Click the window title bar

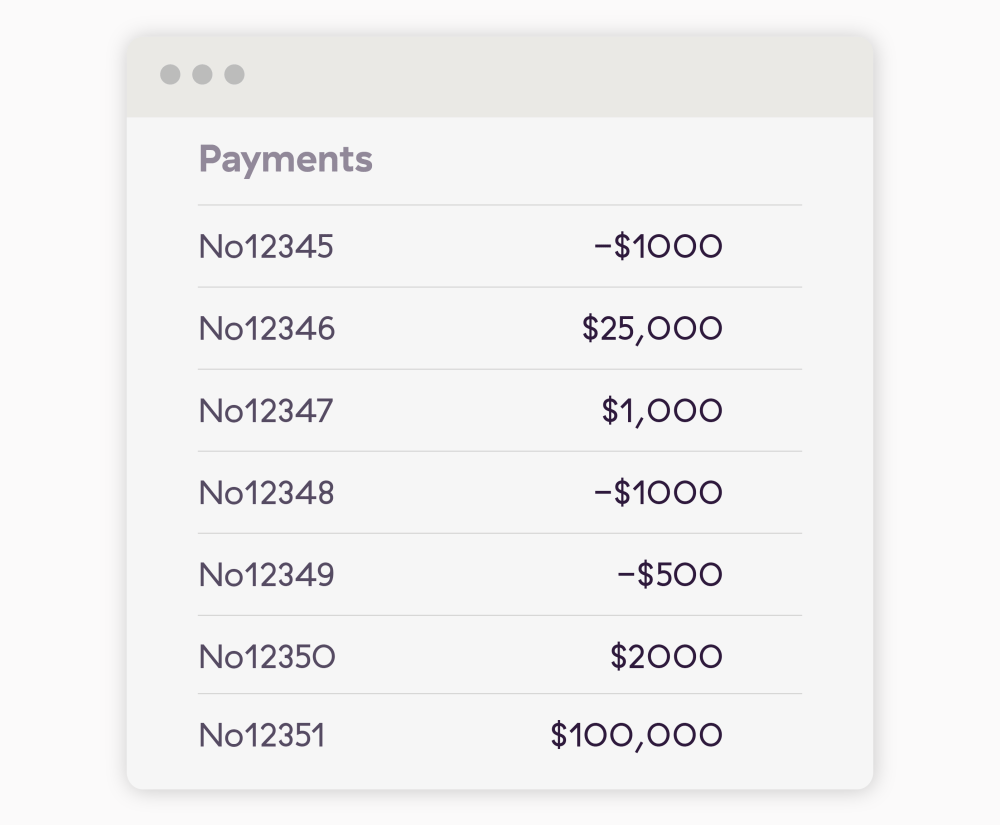tap(500, 77)
